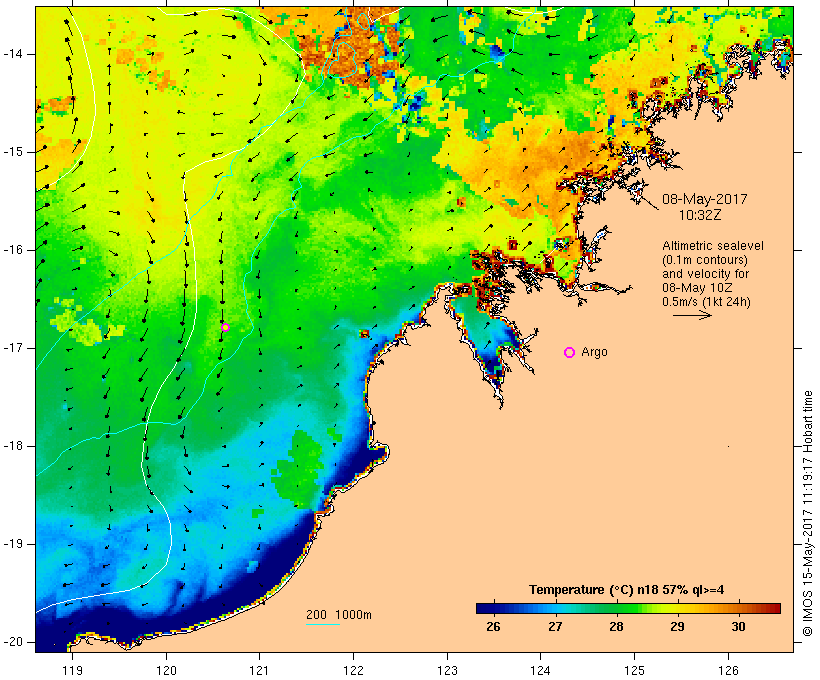Click the colorbar label '27'
The height and width of the screenshot is (680, 820).
click(555, 627)
